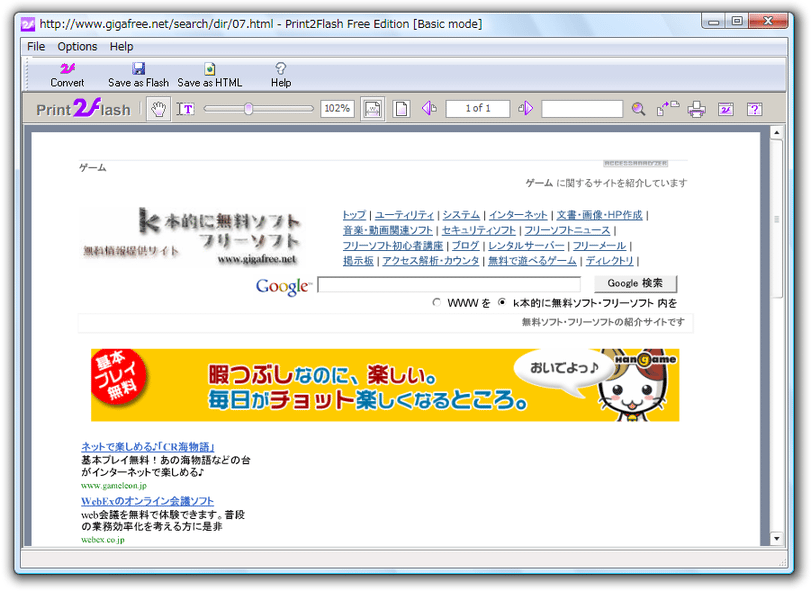Image resolution: width=811 pixels, height=591 pixels.
Task: Open the アクセス解析・カウンタ link
Action: [431, 261]
